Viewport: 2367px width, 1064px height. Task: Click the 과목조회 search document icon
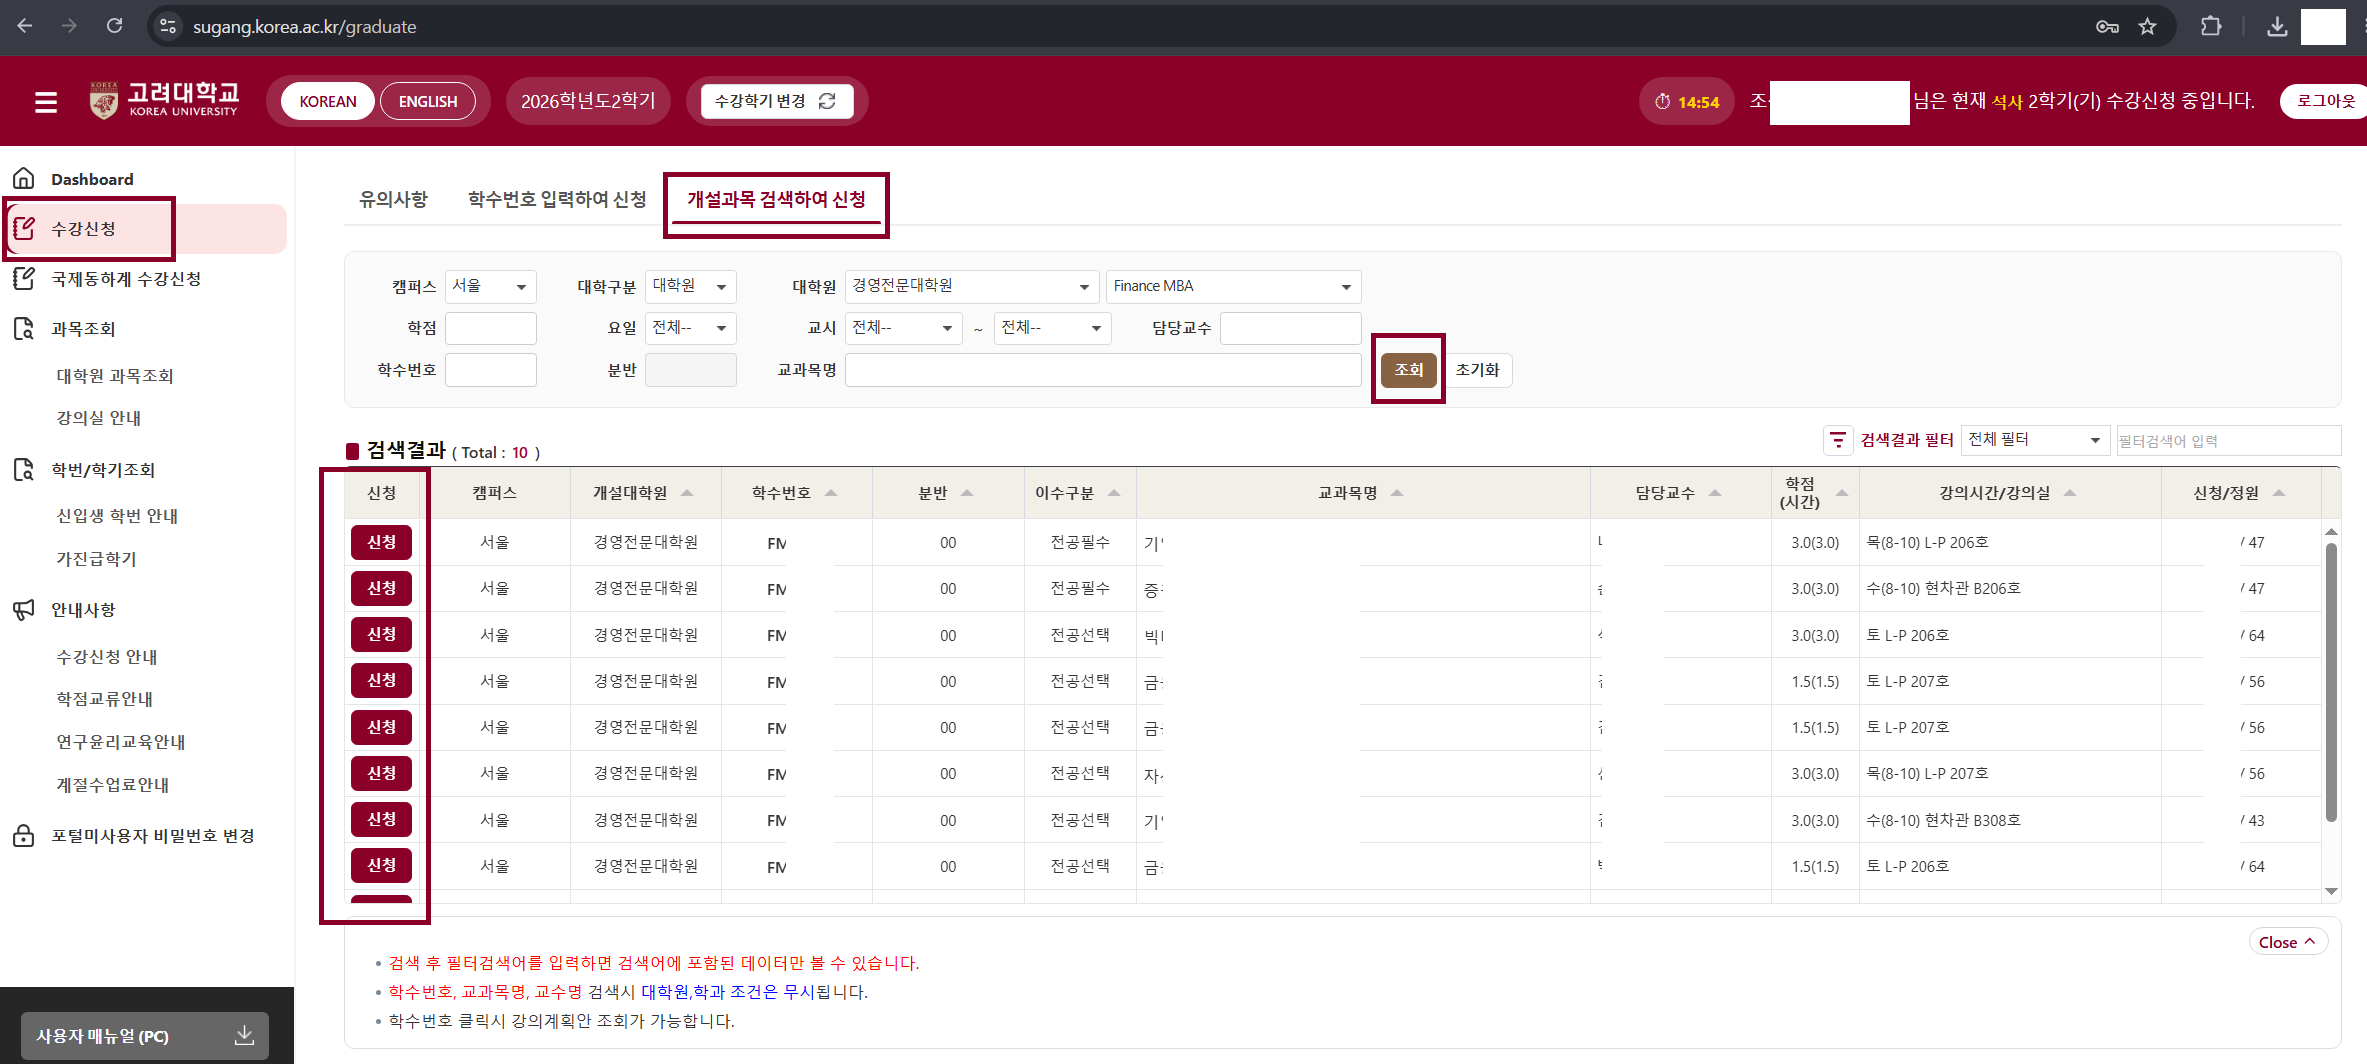[x=24, y=329]
